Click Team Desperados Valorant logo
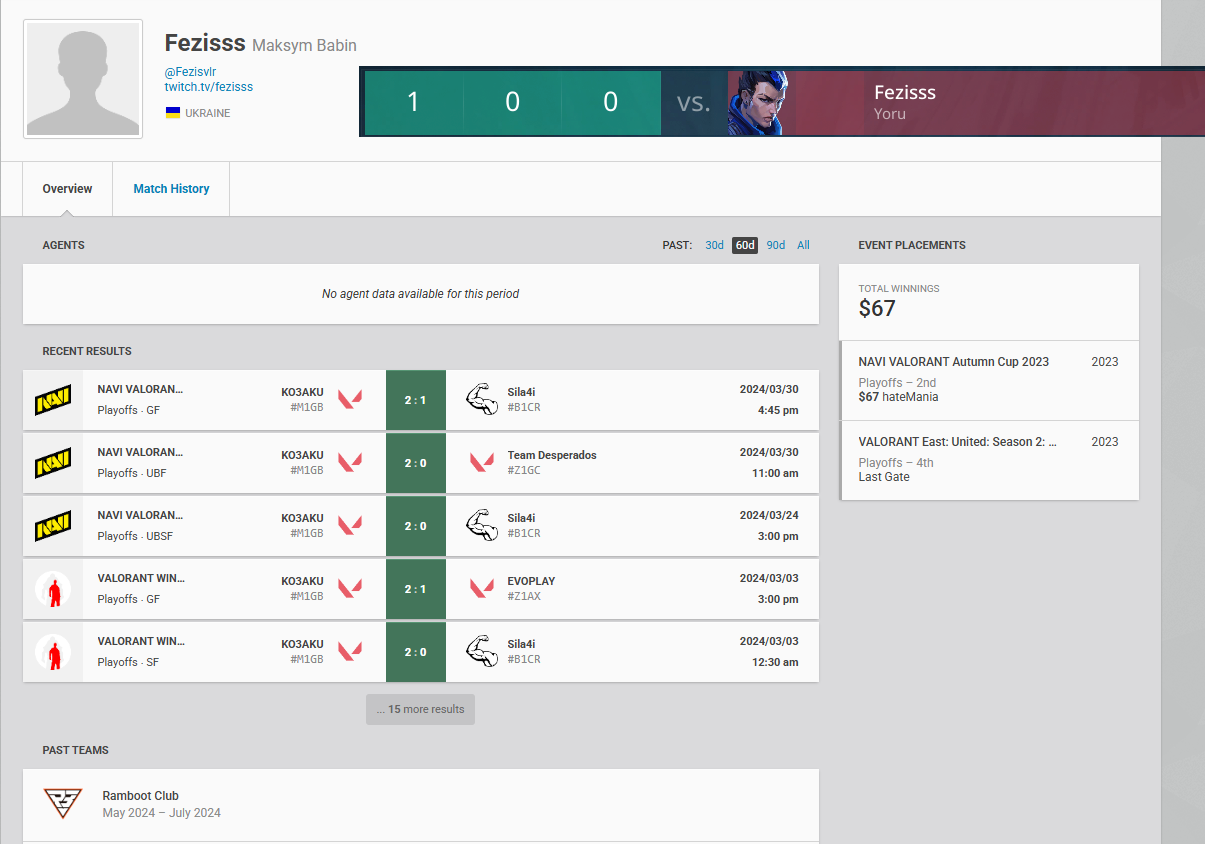Image resolution: width=1205 pixels, height=844 pixels. pyautogui.click(x=482, y=463)
